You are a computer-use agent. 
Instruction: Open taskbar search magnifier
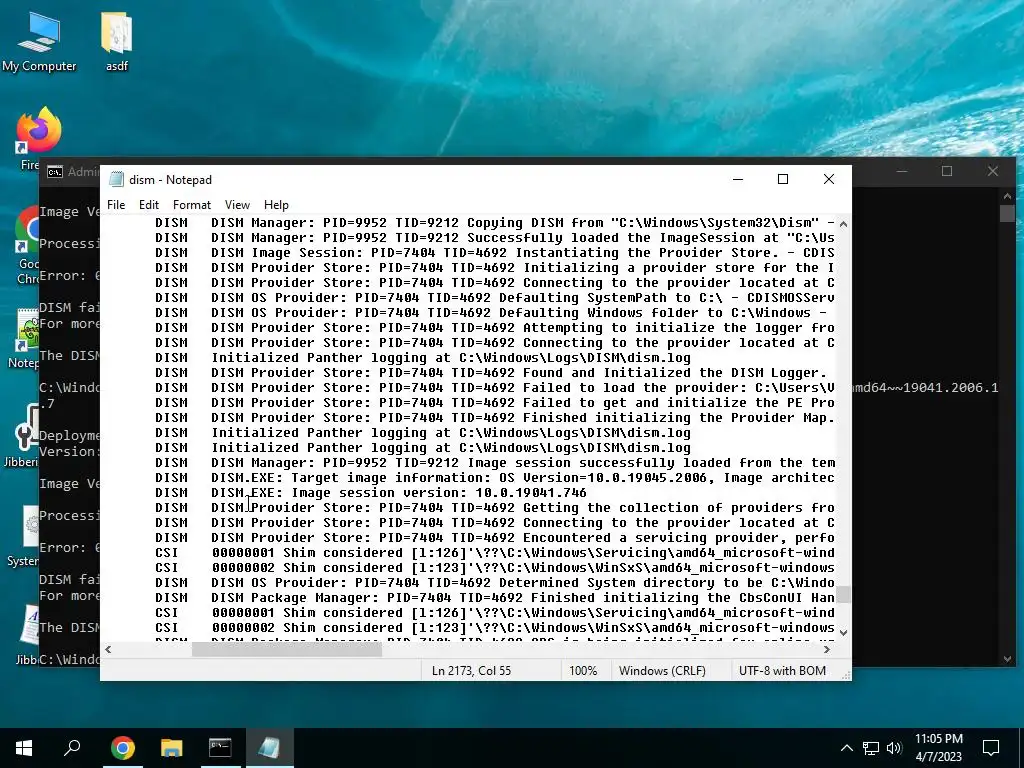[x=72, y=748]
